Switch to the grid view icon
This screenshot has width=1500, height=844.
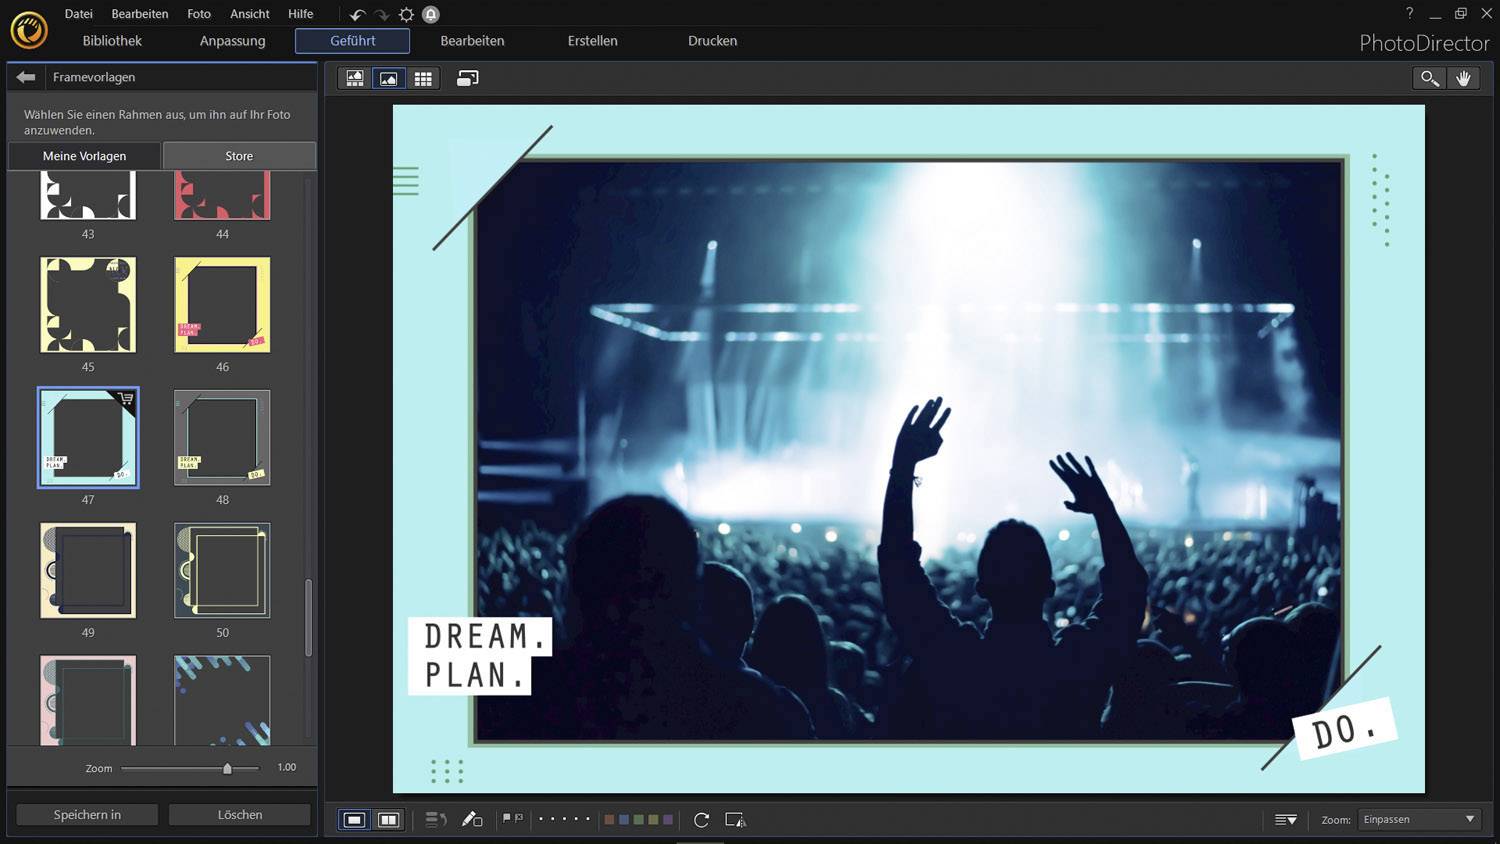click(423, 78)
